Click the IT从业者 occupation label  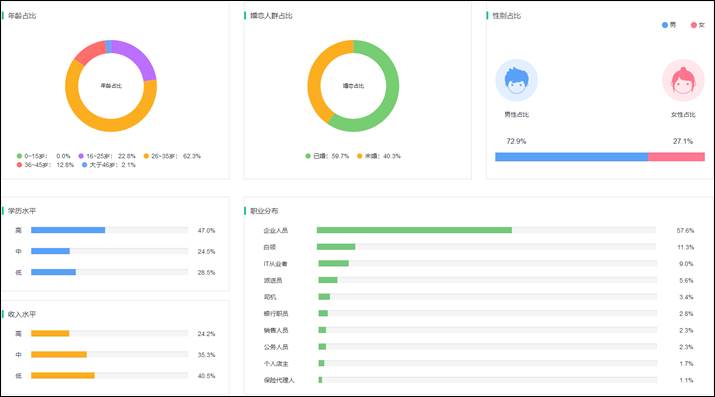(x=275, y=263)
